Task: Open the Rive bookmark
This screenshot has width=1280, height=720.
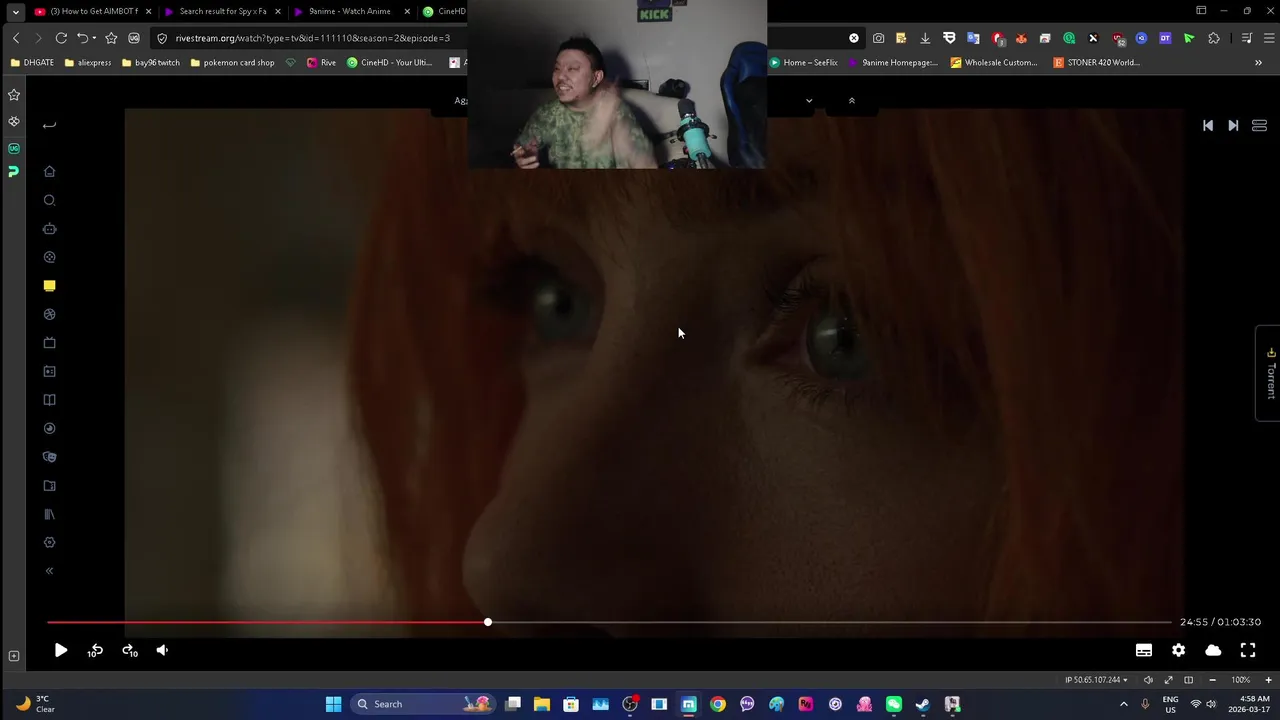Action: point(321,62)
